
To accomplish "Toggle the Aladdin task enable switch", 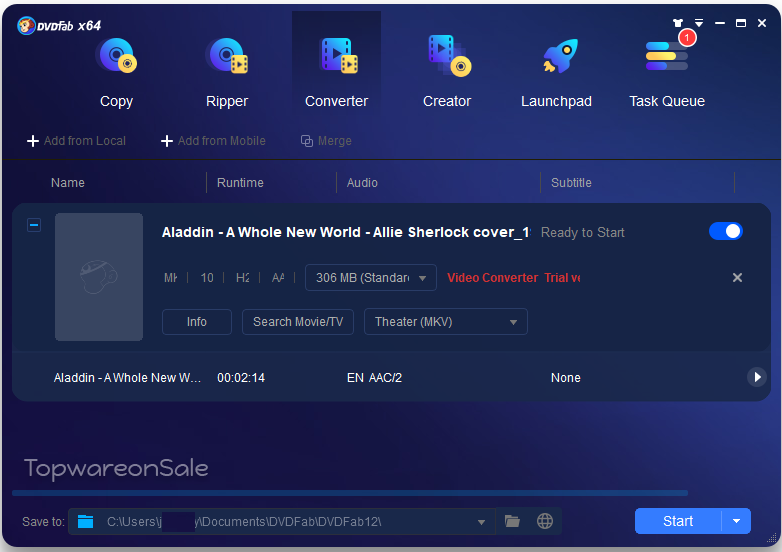I will [x=726, y=231].
